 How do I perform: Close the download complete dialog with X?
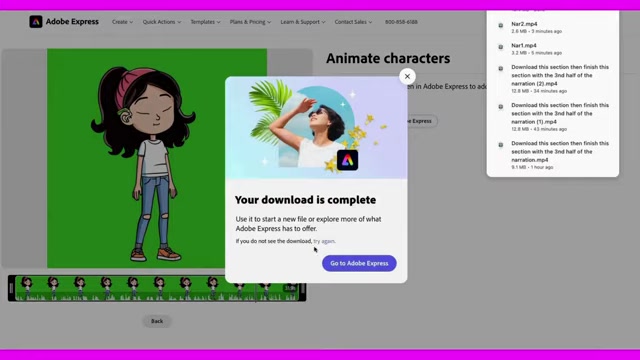pos(407,76)
